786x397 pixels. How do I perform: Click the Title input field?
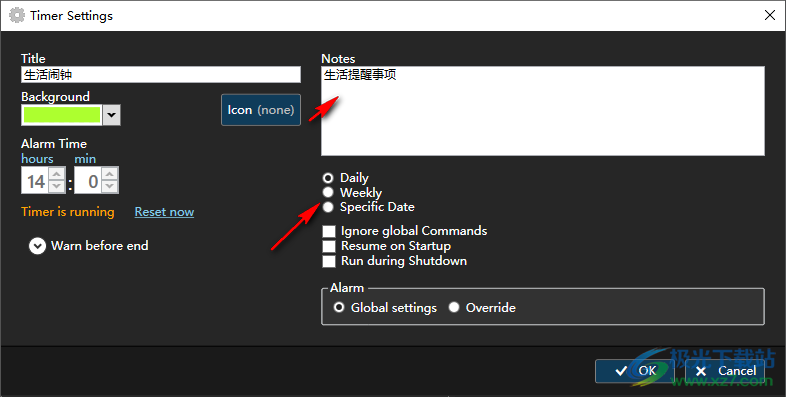161,75
